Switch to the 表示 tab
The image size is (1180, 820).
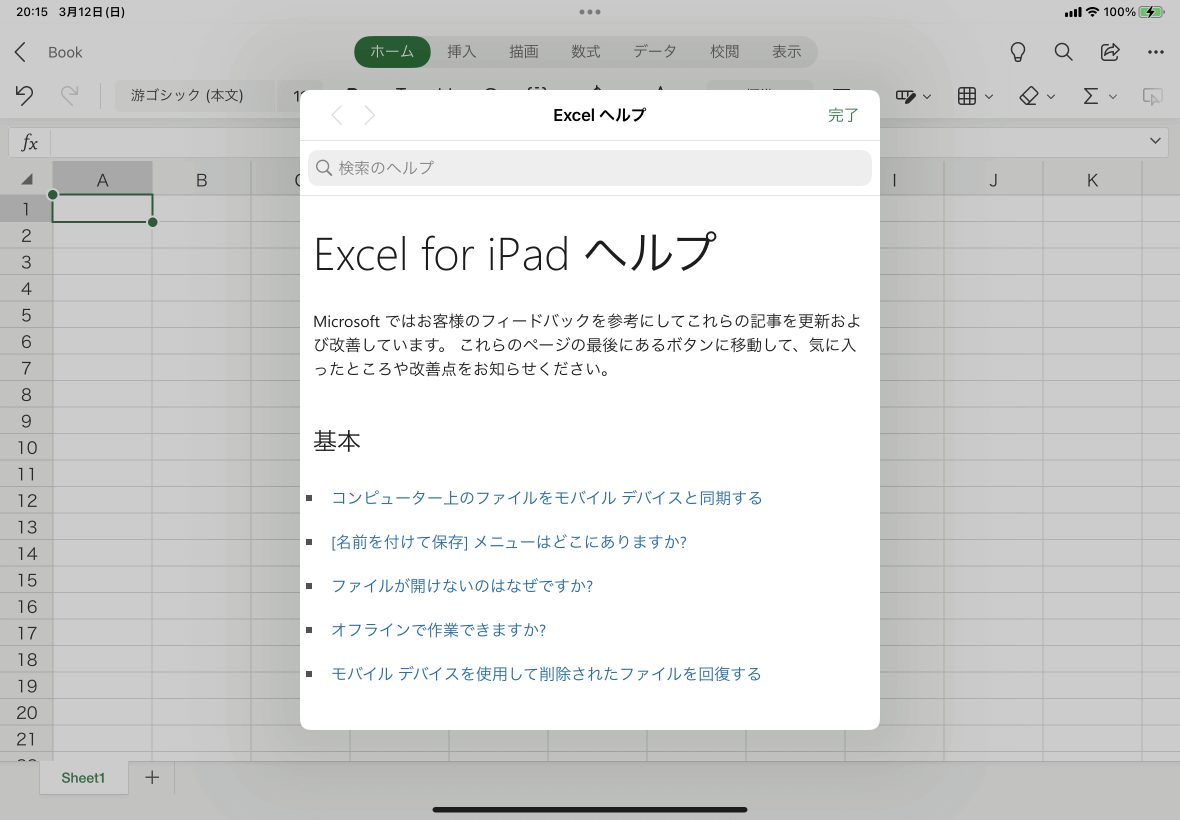point(786,52)
